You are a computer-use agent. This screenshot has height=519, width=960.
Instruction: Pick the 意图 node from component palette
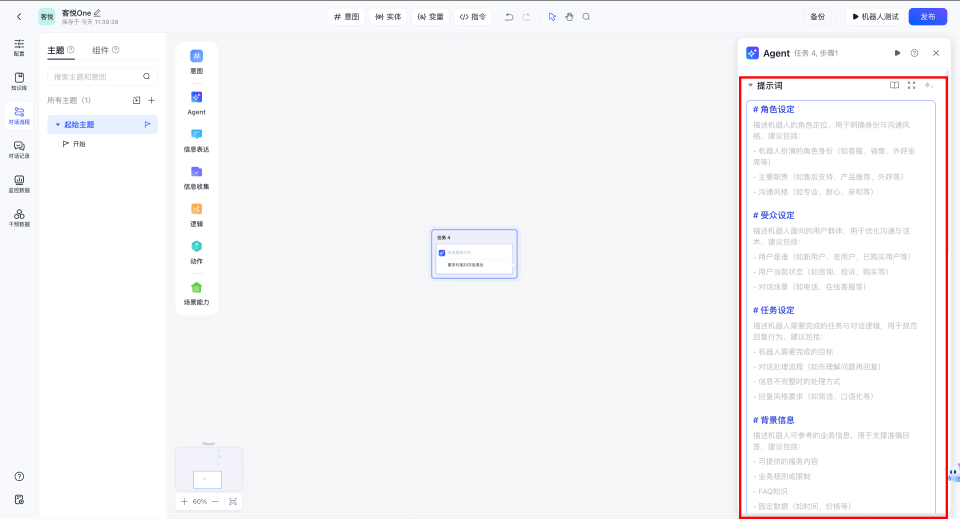coord(197,62)
